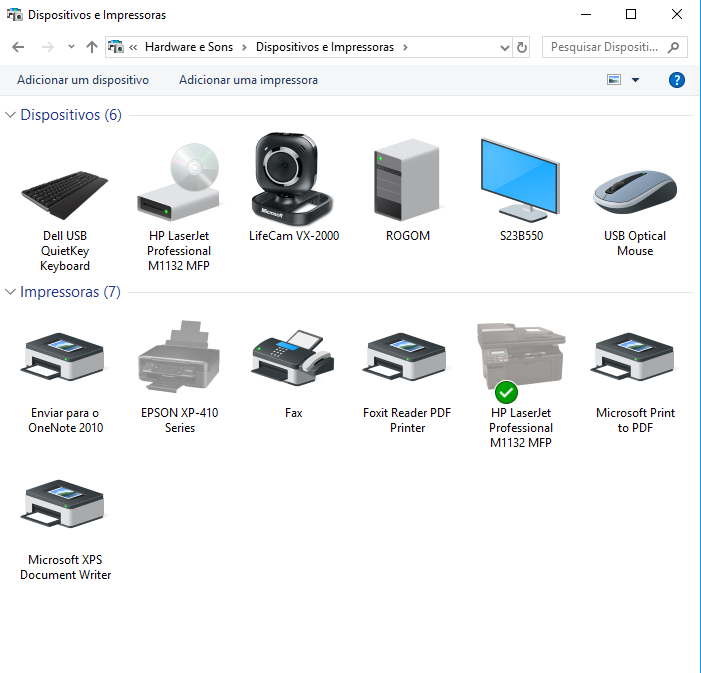Click the USB Optical Mouse label

pos(635,243)
